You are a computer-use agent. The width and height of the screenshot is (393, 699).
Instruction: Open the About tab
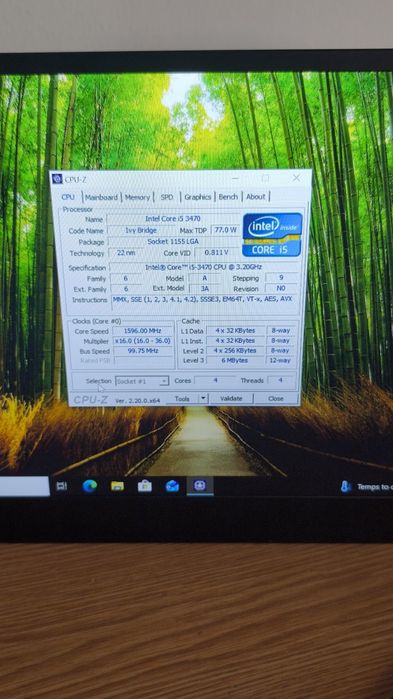tap(256, 197)
